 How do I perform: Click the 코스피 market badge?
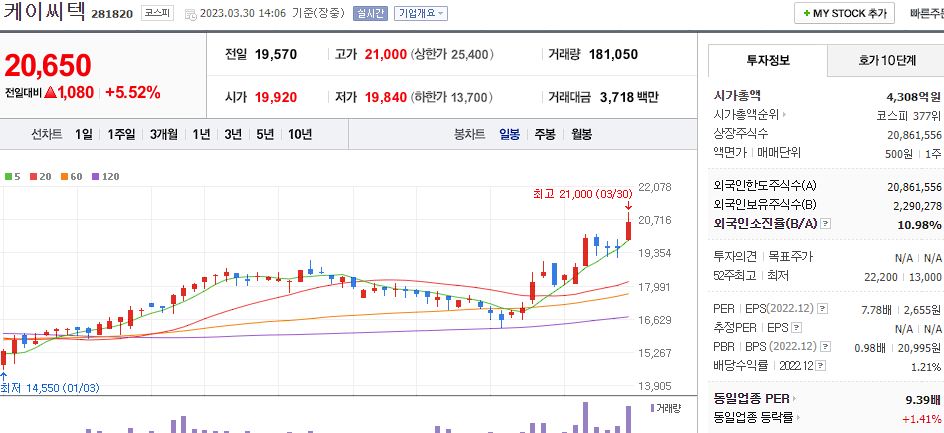click(x=158, y=13)
